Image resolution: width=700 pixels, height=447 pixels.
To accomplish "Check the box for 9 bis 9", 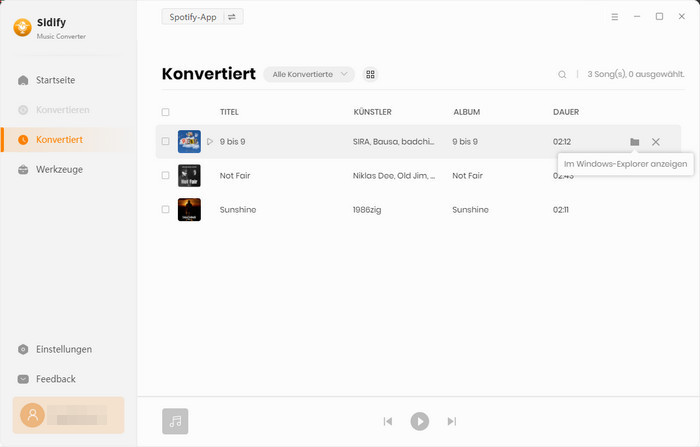I will tap(166, 142).
